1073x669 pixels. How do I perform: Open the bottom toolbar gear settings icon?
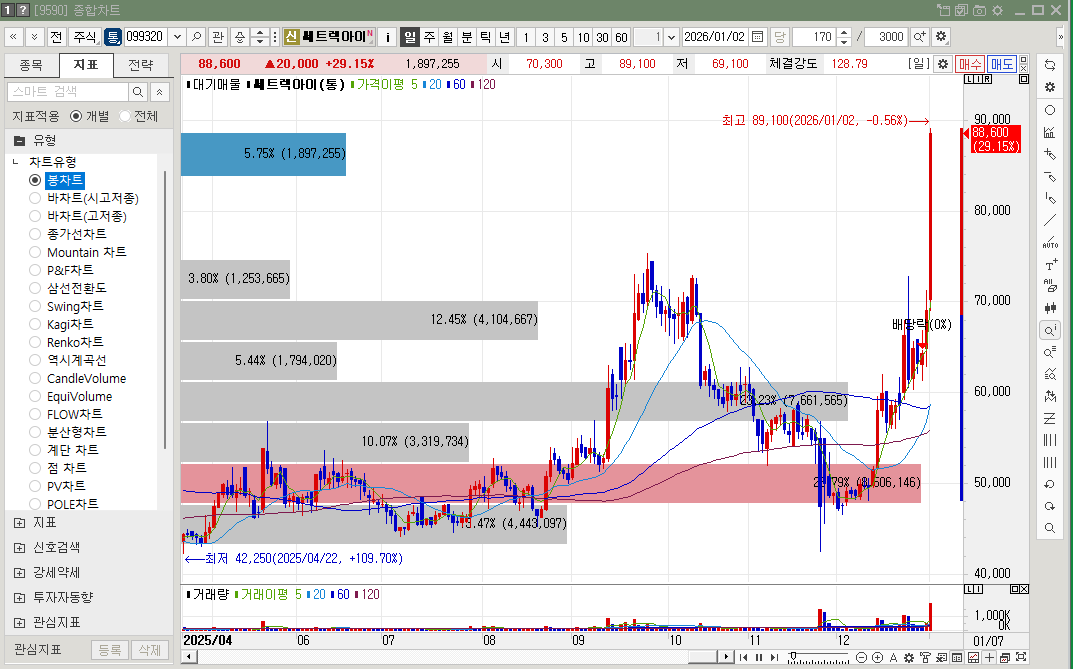(909, 657)
